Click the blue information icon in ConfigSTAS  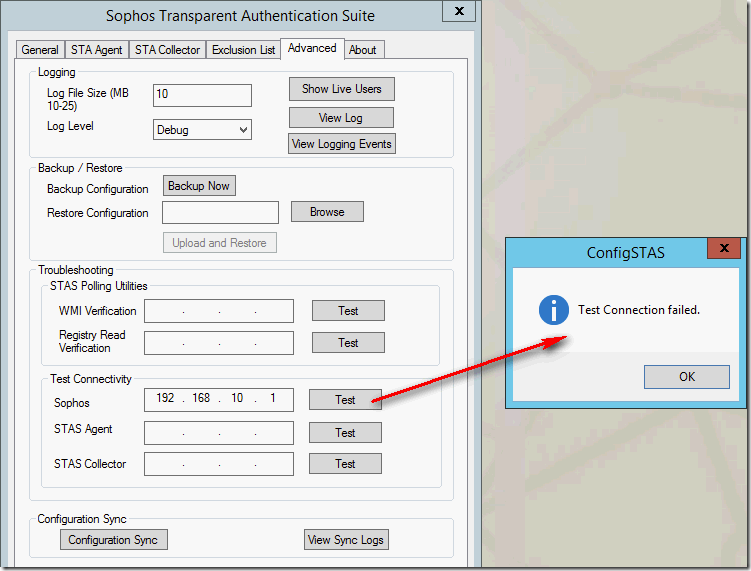[554, 310]
